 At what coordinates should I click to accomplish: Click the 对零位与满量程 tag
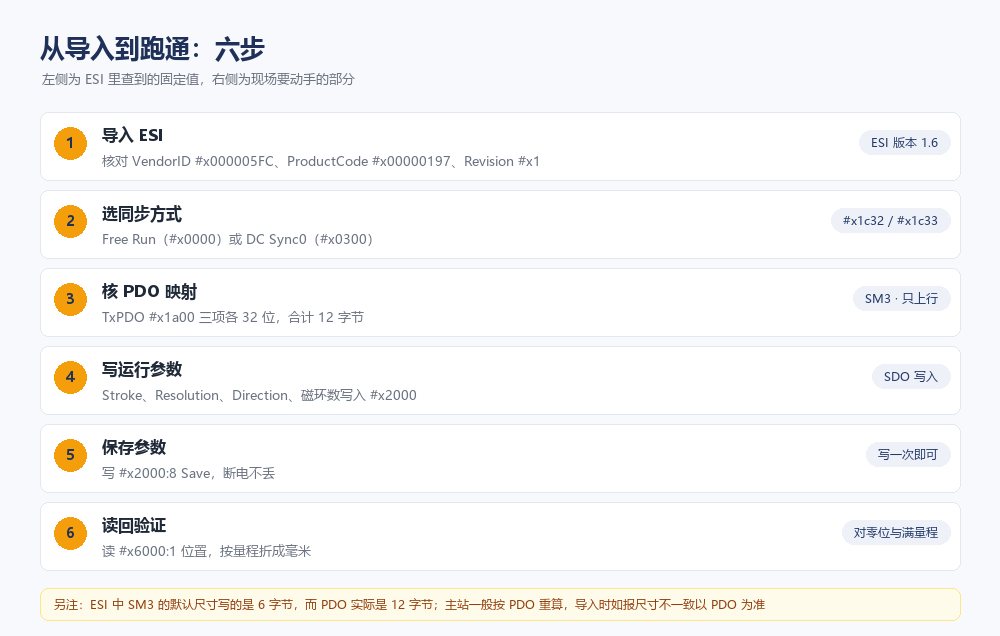pyautogui.click(x=895, y=533)
